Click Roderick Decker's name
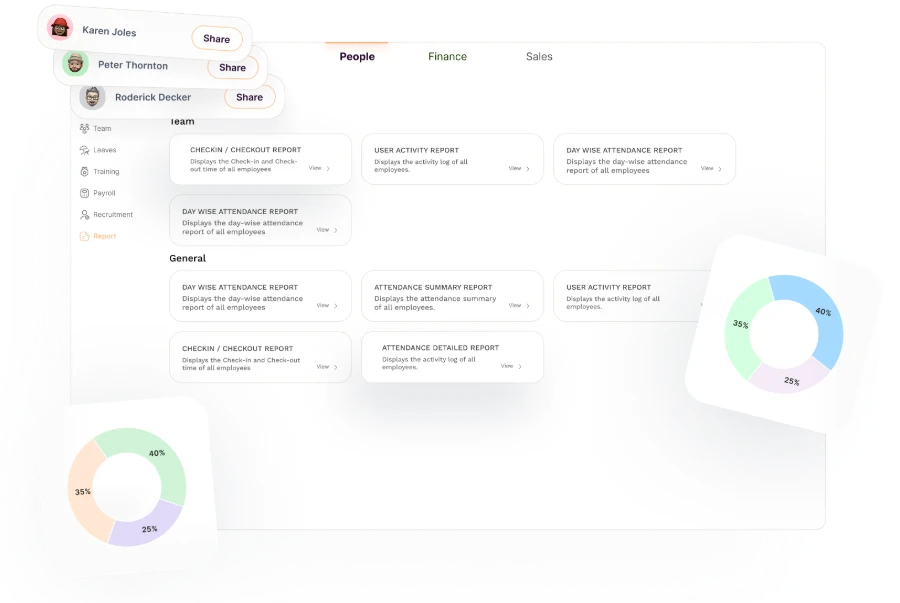Viewport: 900px width, 603px height. coord(153,98)
